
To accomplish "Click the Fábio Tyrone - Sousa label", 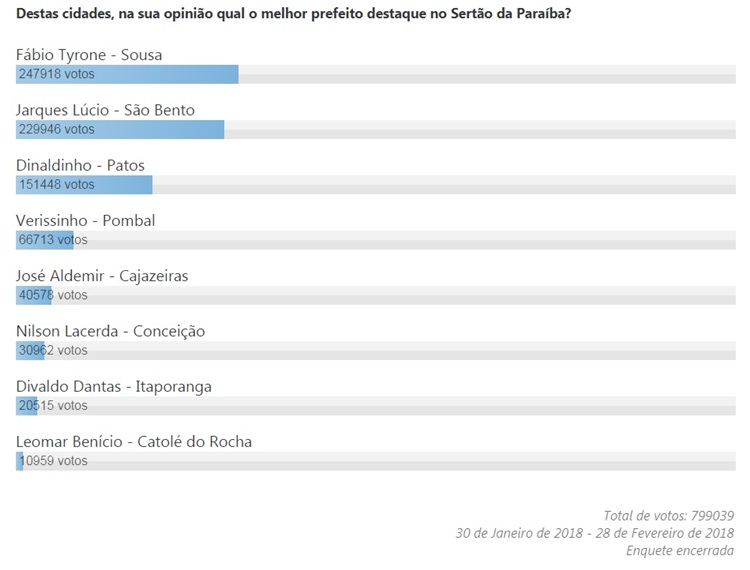I will pyautogui.click(x=89, y=55).
